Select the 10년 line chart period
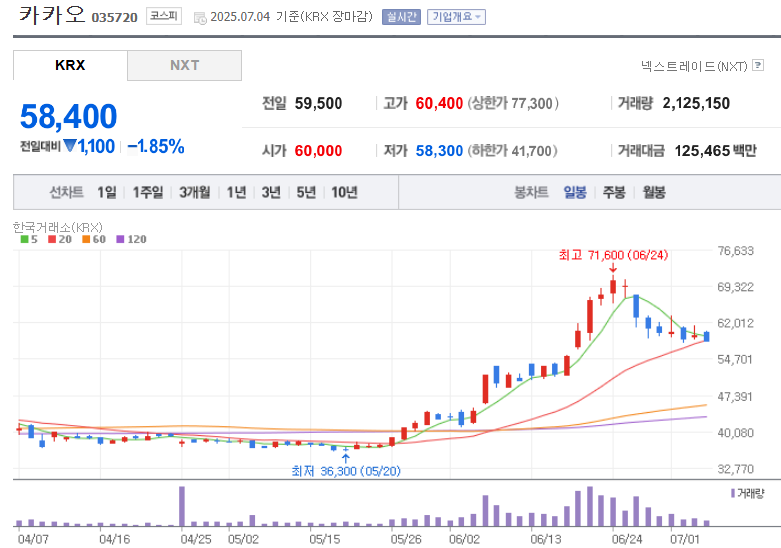The image size is (781, 548). 344,192
